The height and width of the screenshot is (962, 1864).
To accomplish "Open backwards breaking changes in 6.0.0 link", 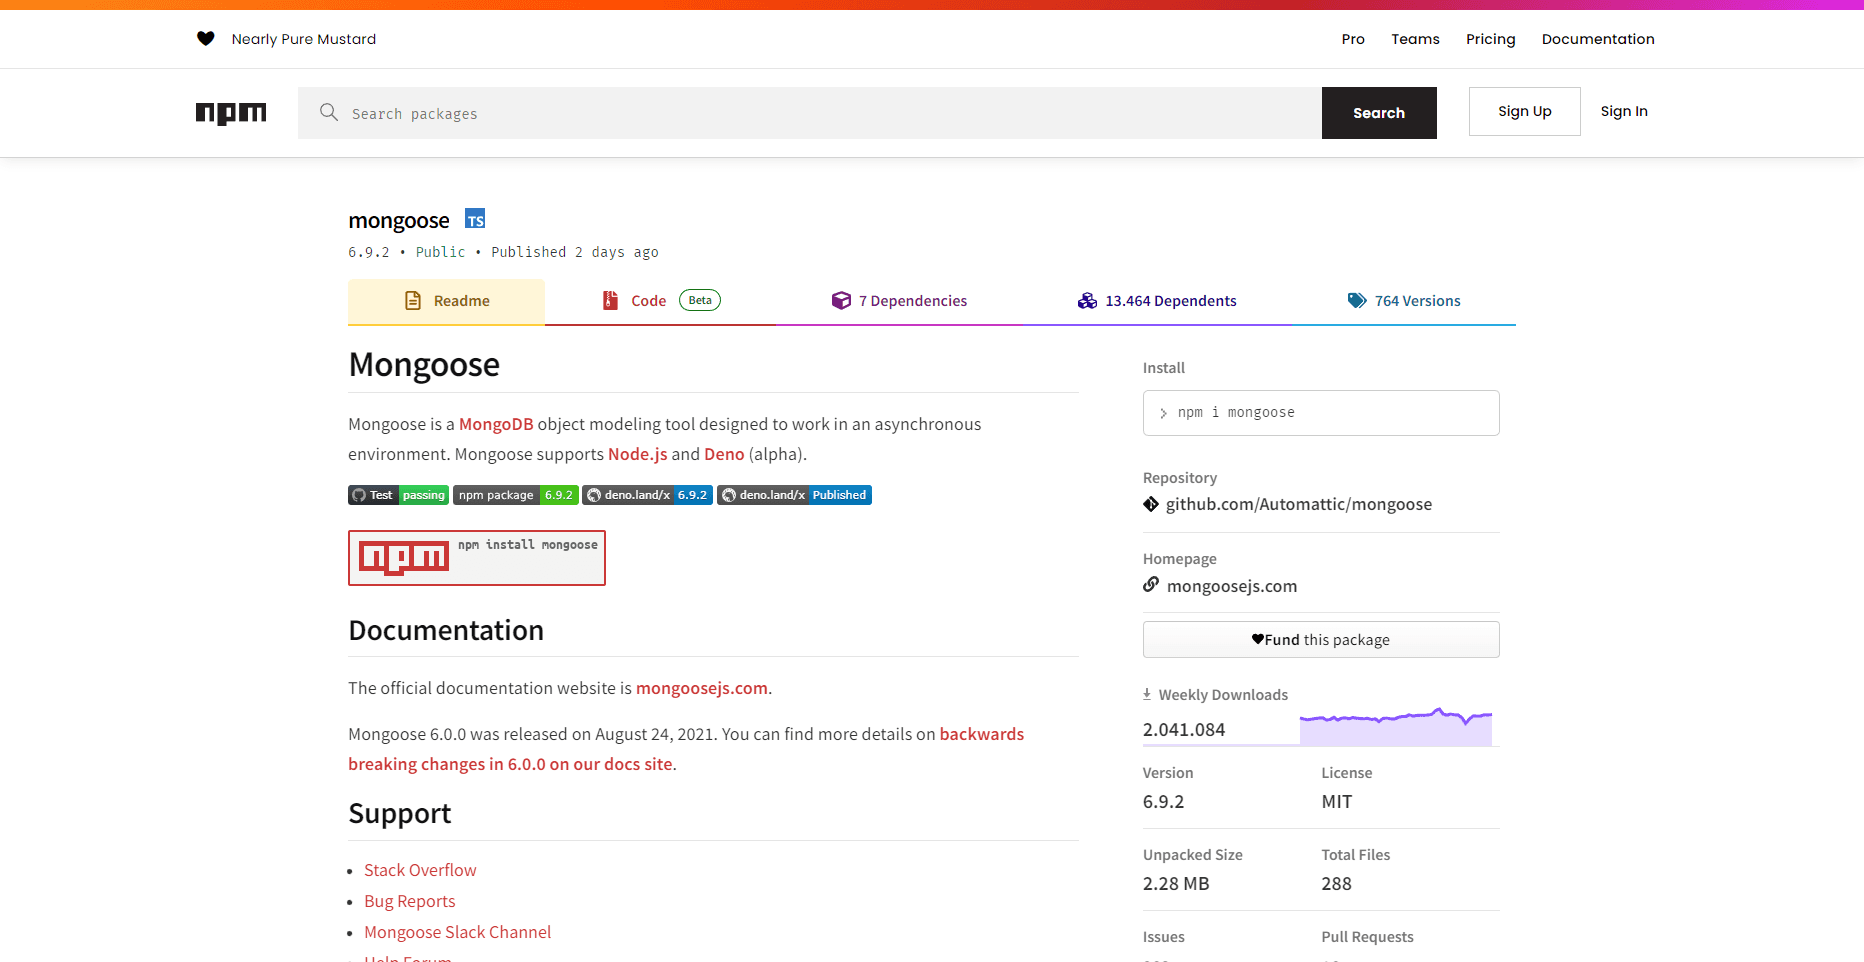I will [686, 749].
